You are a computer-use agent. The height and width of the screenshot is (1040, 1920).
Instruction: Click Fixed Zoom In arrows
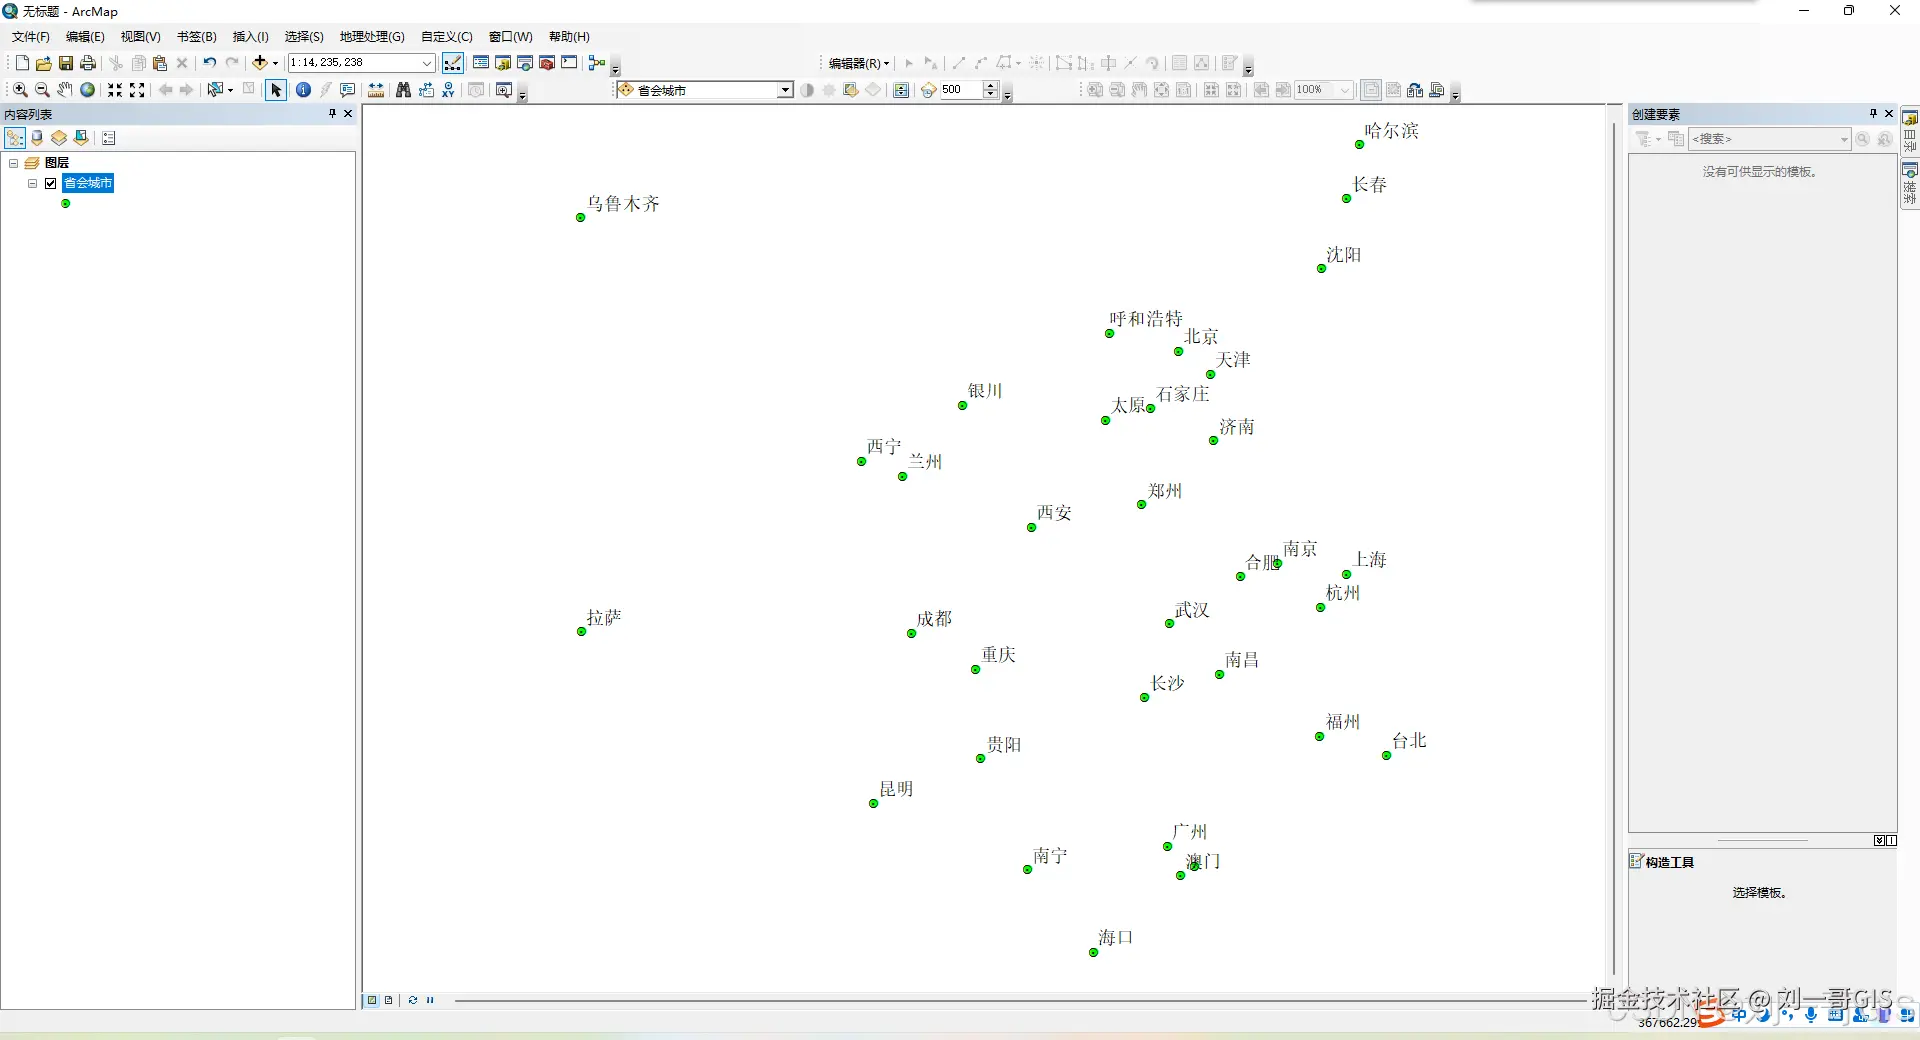(115, 90)
